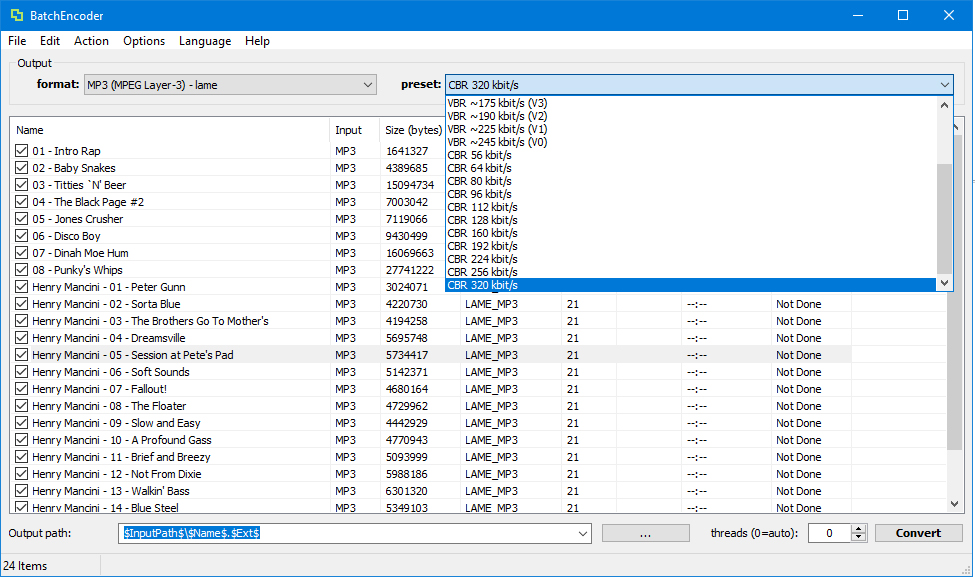This screenshot has width=975, height=578.
Task: Uncheck the '01 - Intro Rap' checkbox
Action: [22, 150]
